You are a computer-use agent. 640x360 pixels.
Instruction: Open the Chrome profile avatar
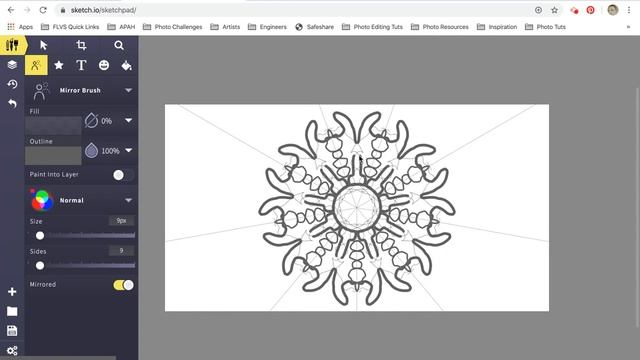click(613, 10)
